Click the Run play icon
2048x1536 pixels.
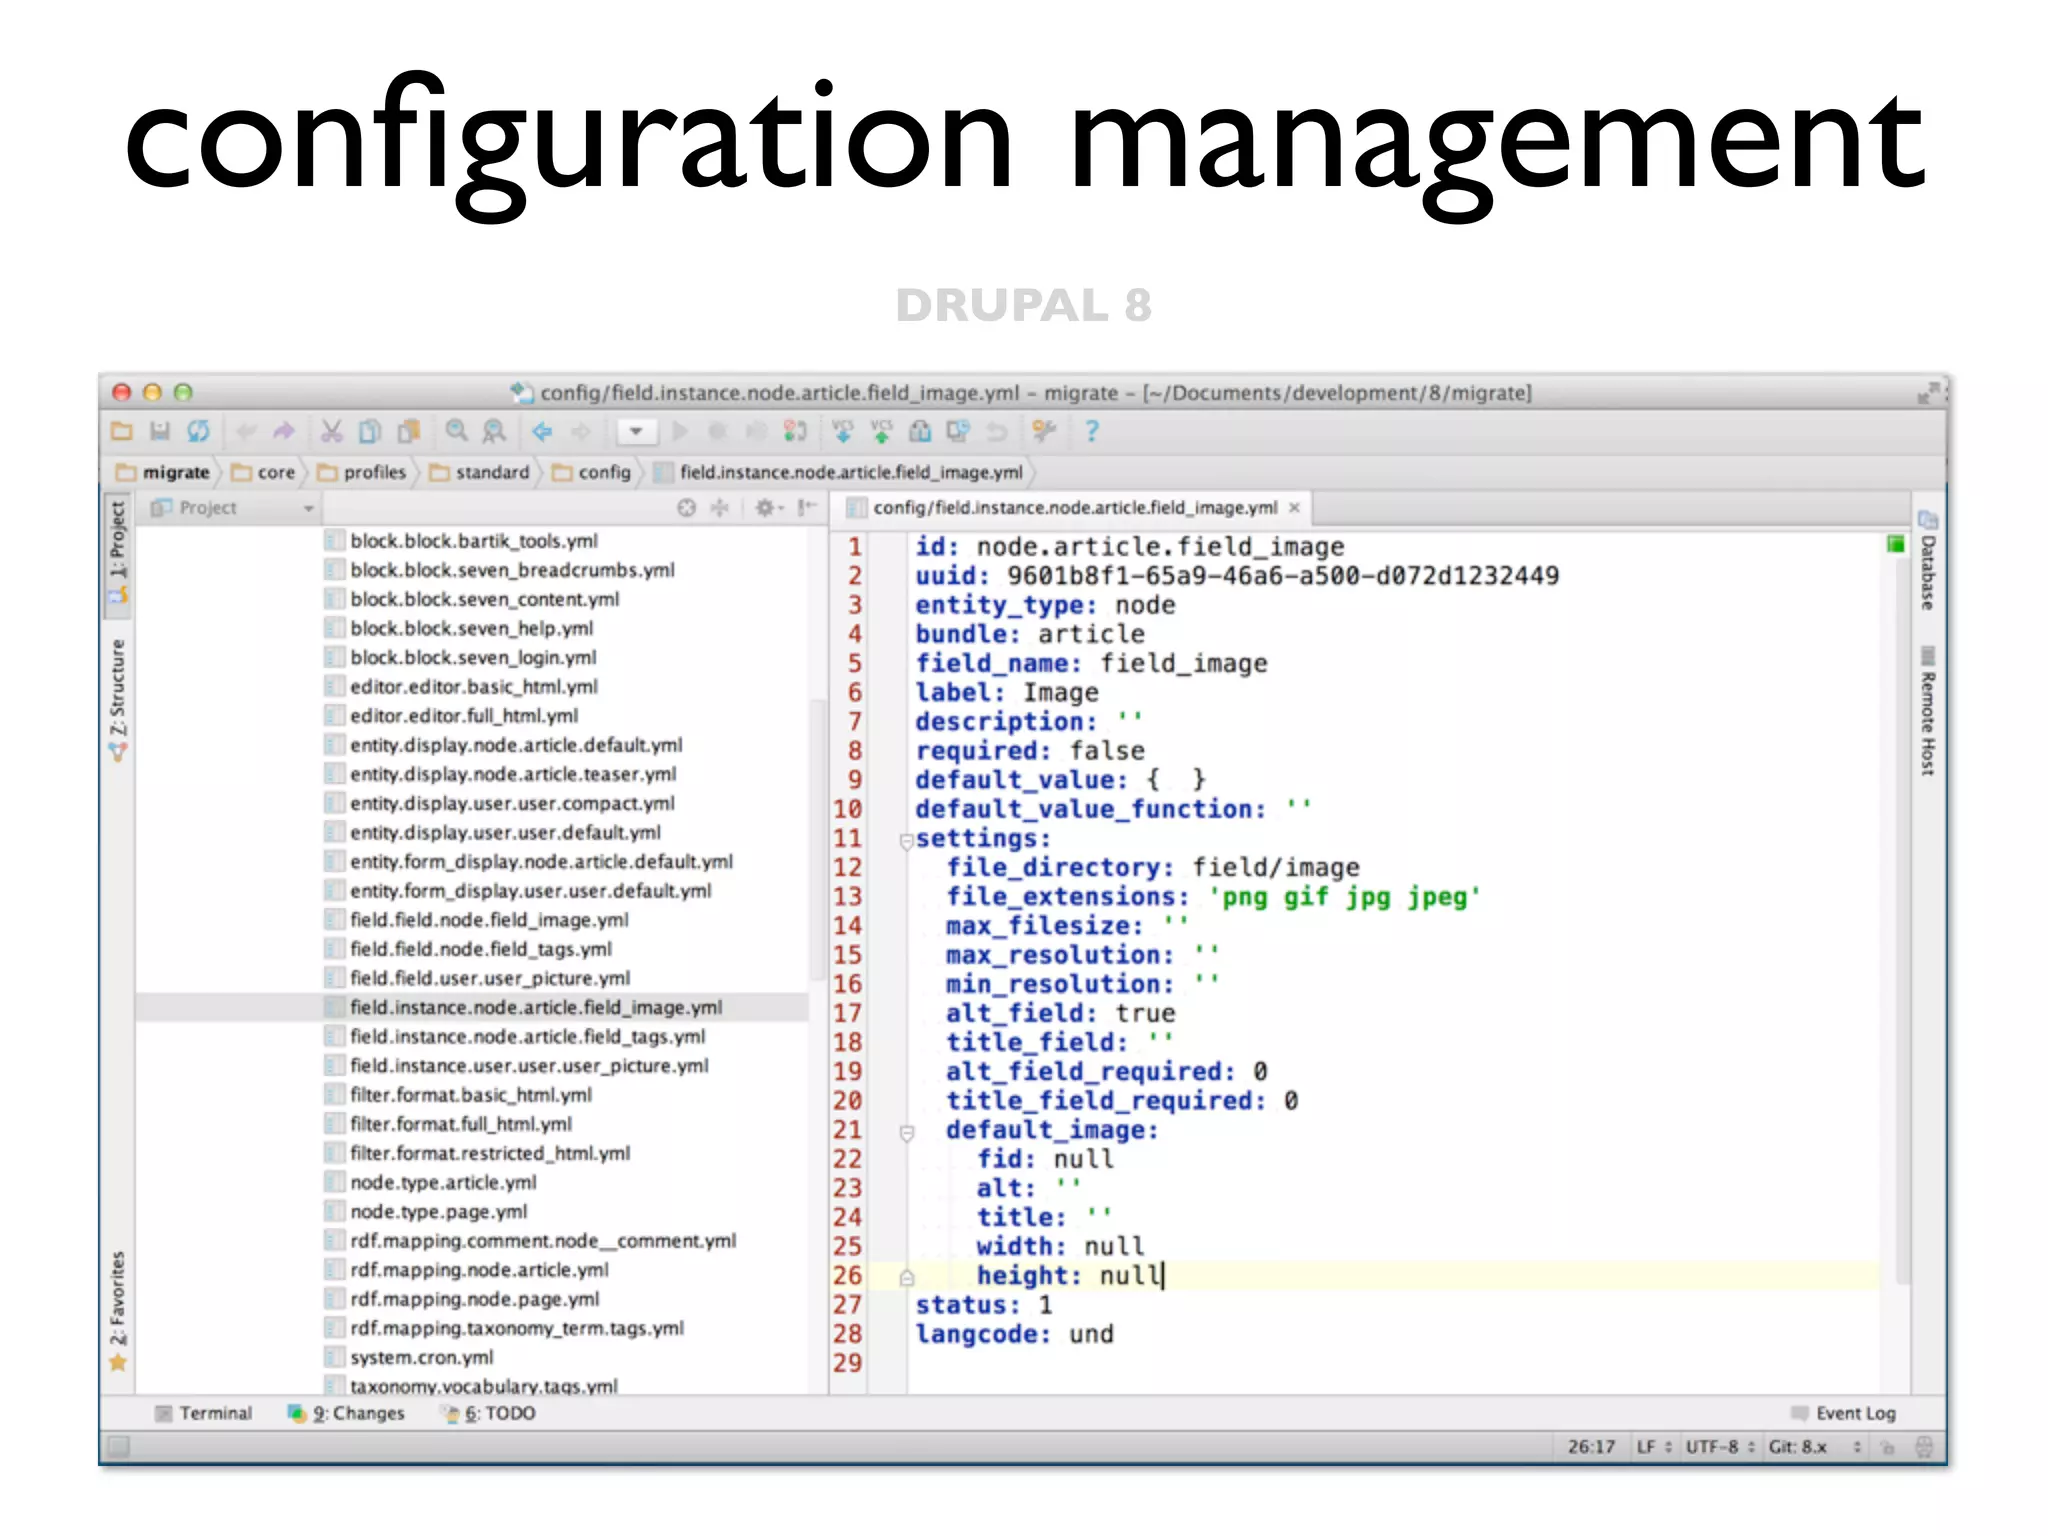680,431
